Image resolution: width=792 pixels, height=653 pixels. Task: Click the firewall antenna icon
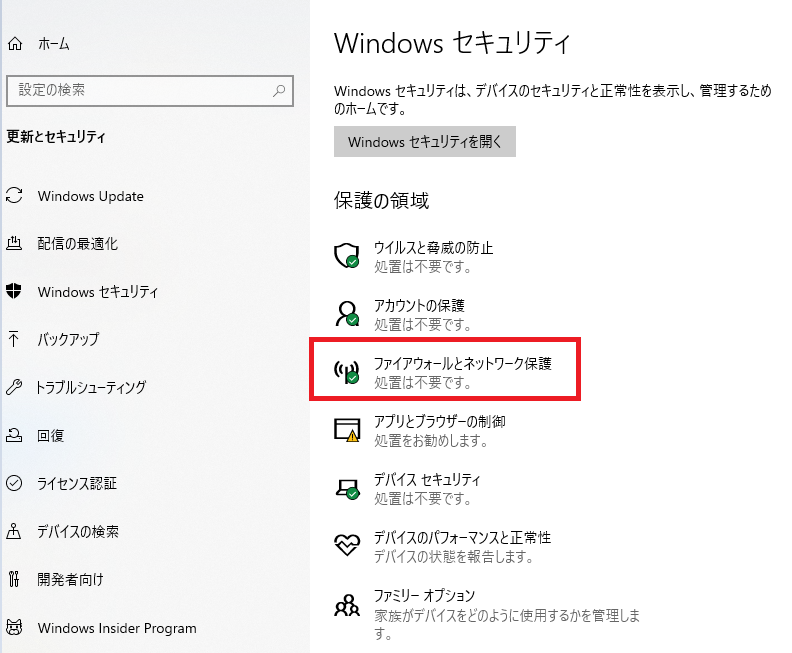point(346,372)
